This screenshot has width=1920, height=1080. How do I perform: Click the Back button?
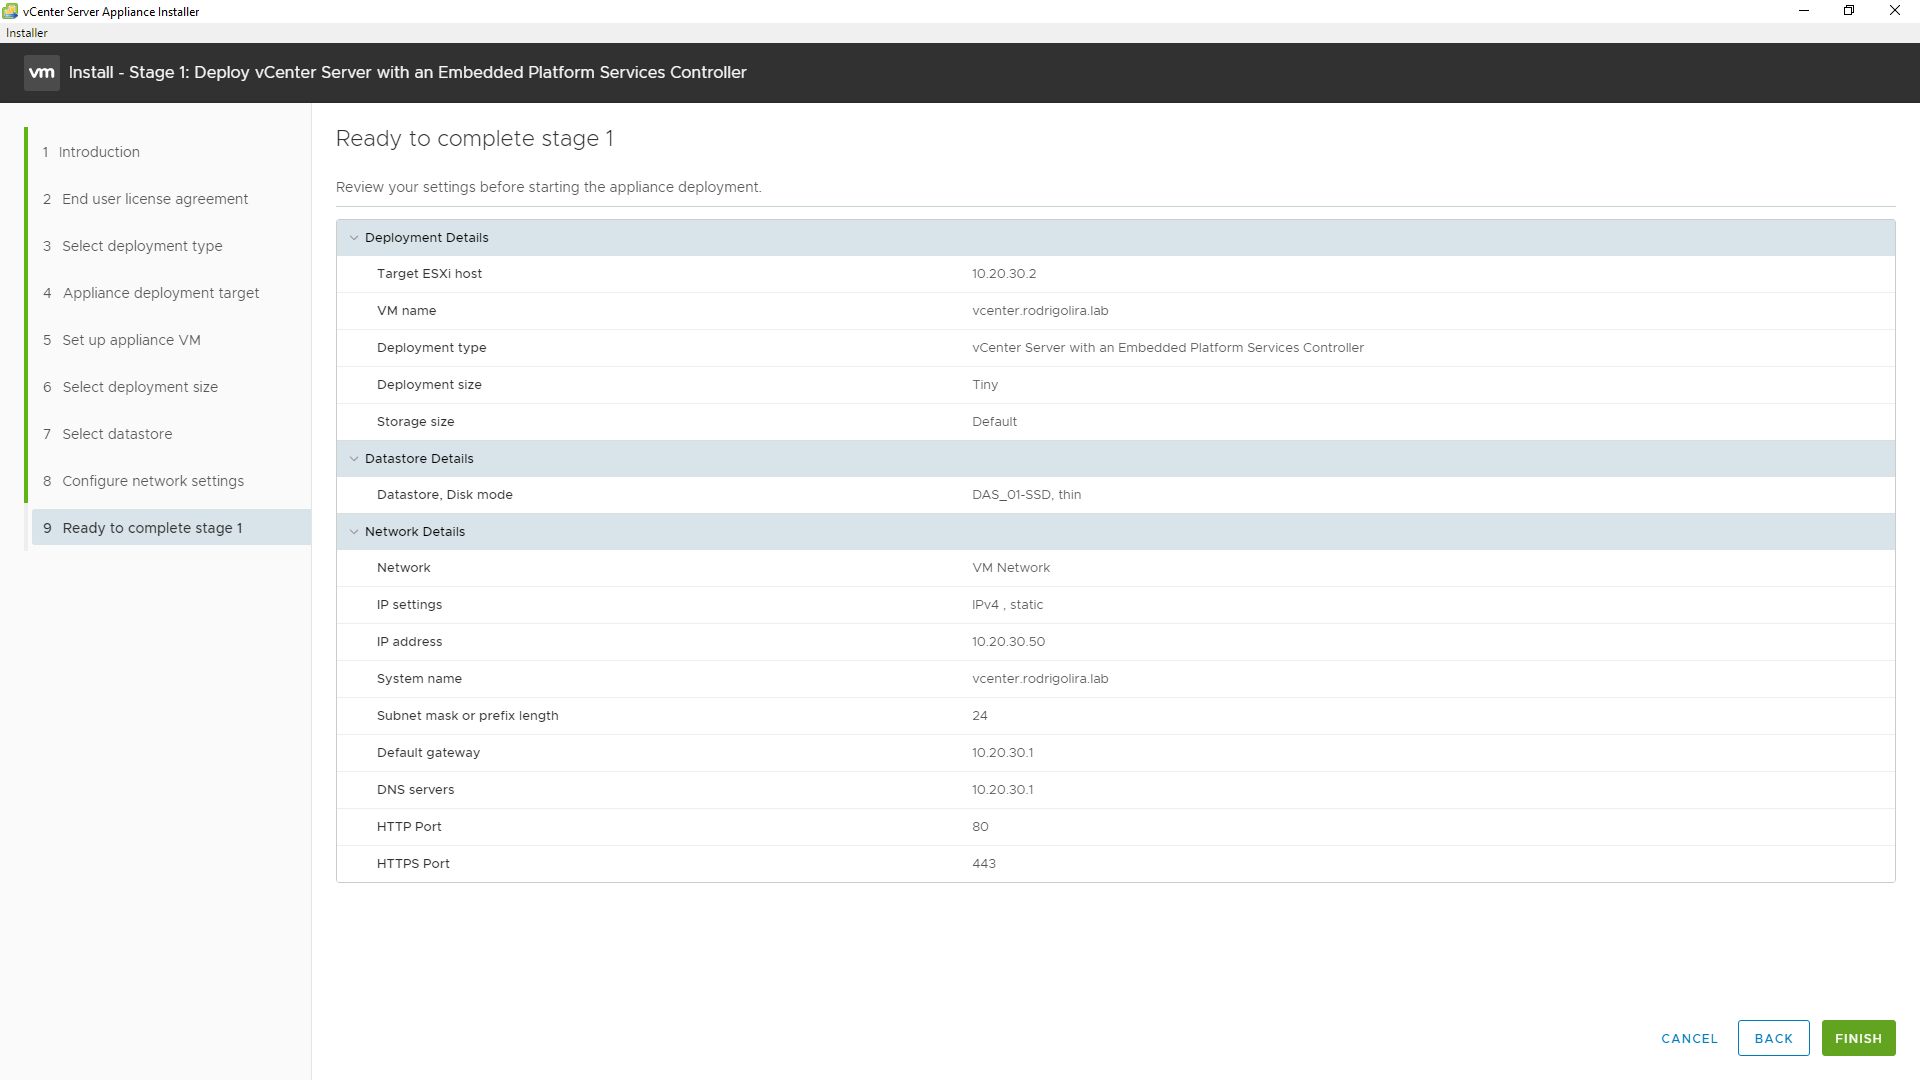click(x=1773, y=1038)
